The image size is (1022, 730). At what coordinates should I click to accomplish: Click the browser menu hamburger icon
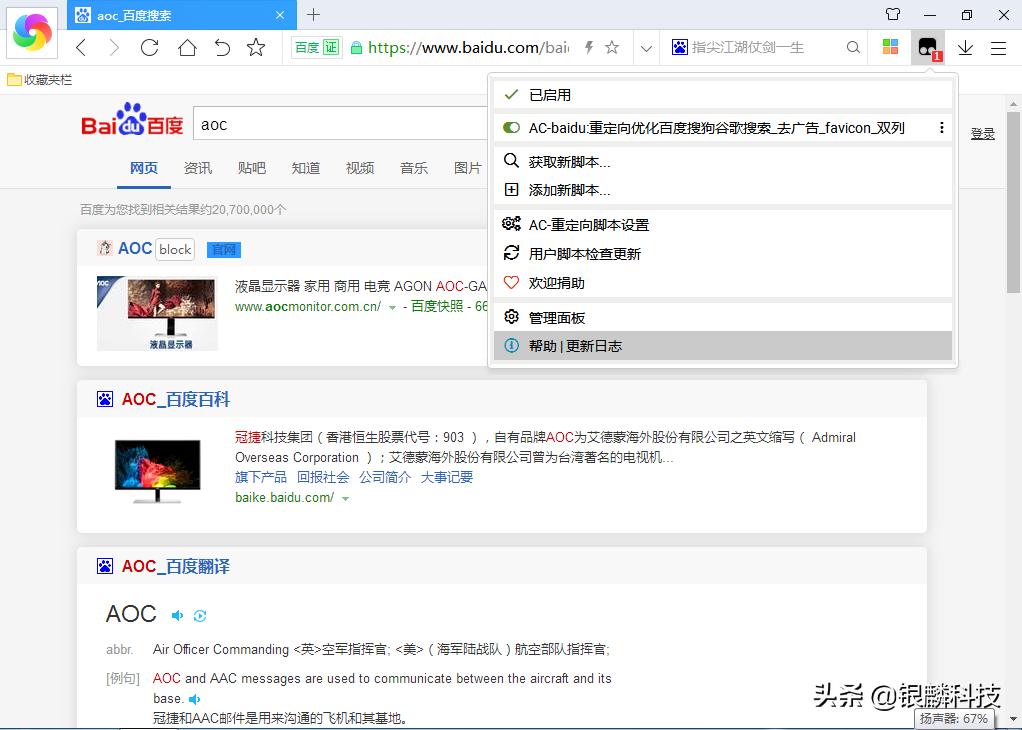998,47
